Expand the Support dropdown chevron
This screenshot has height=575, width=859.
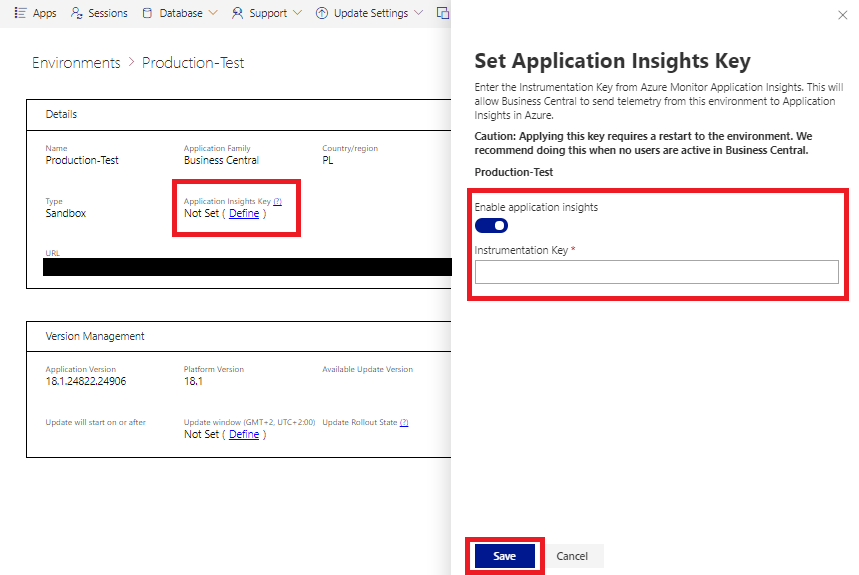pyautogui.click(x=297, y=13)
